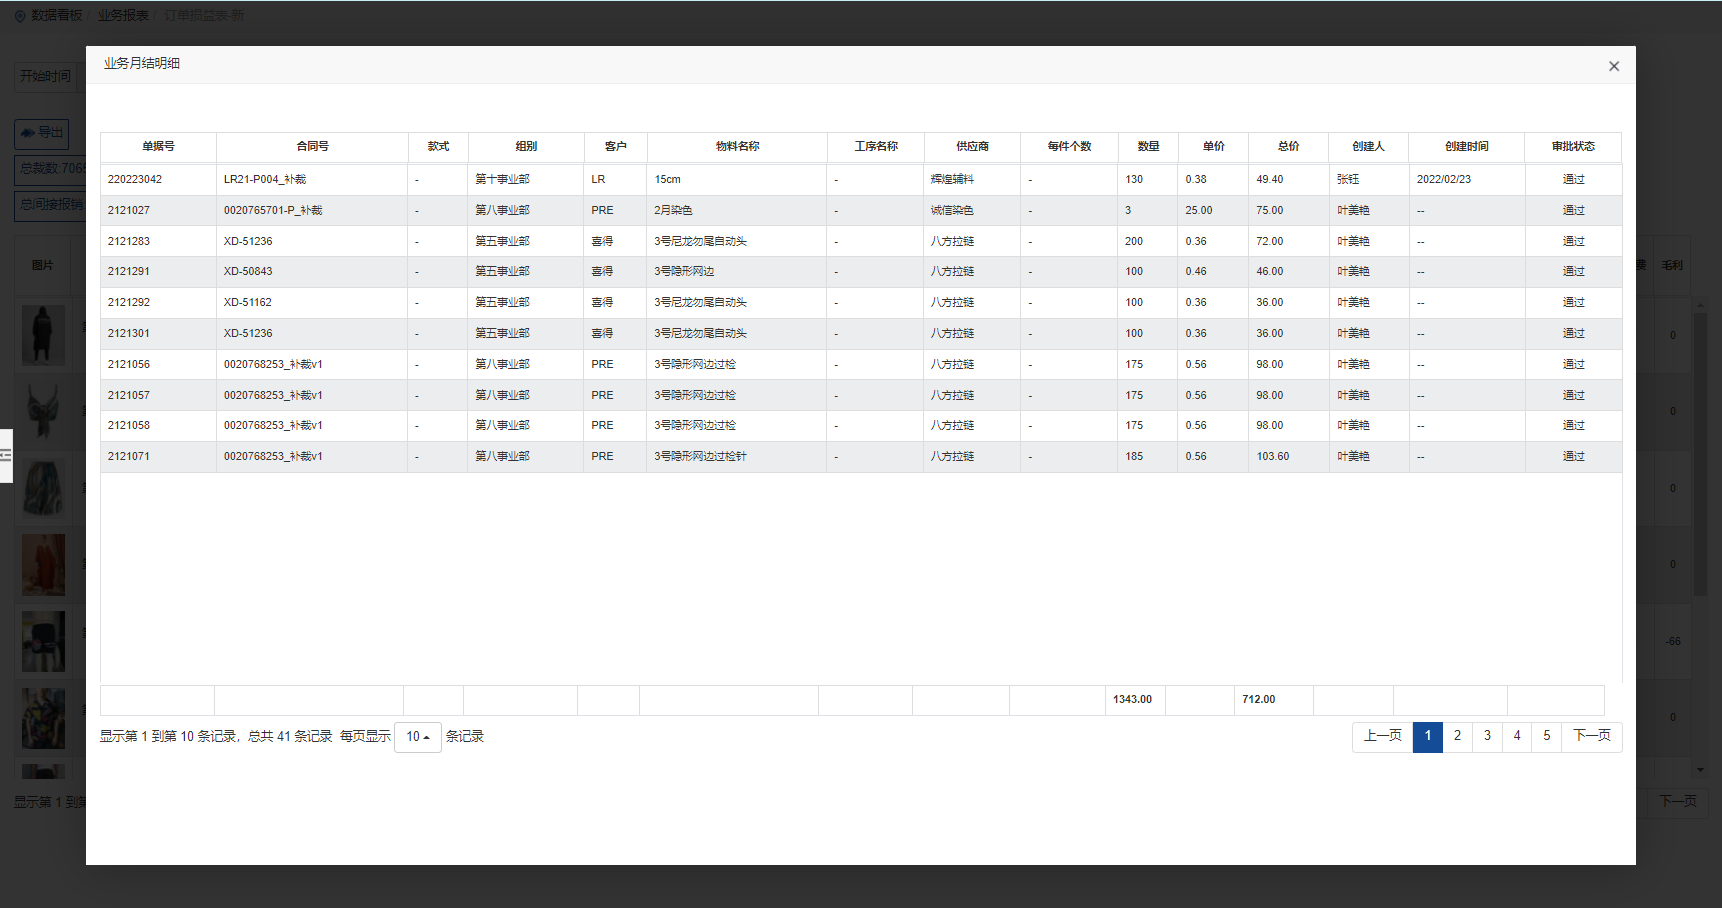Click the background scrollbar down arrow

[1700, 770]
